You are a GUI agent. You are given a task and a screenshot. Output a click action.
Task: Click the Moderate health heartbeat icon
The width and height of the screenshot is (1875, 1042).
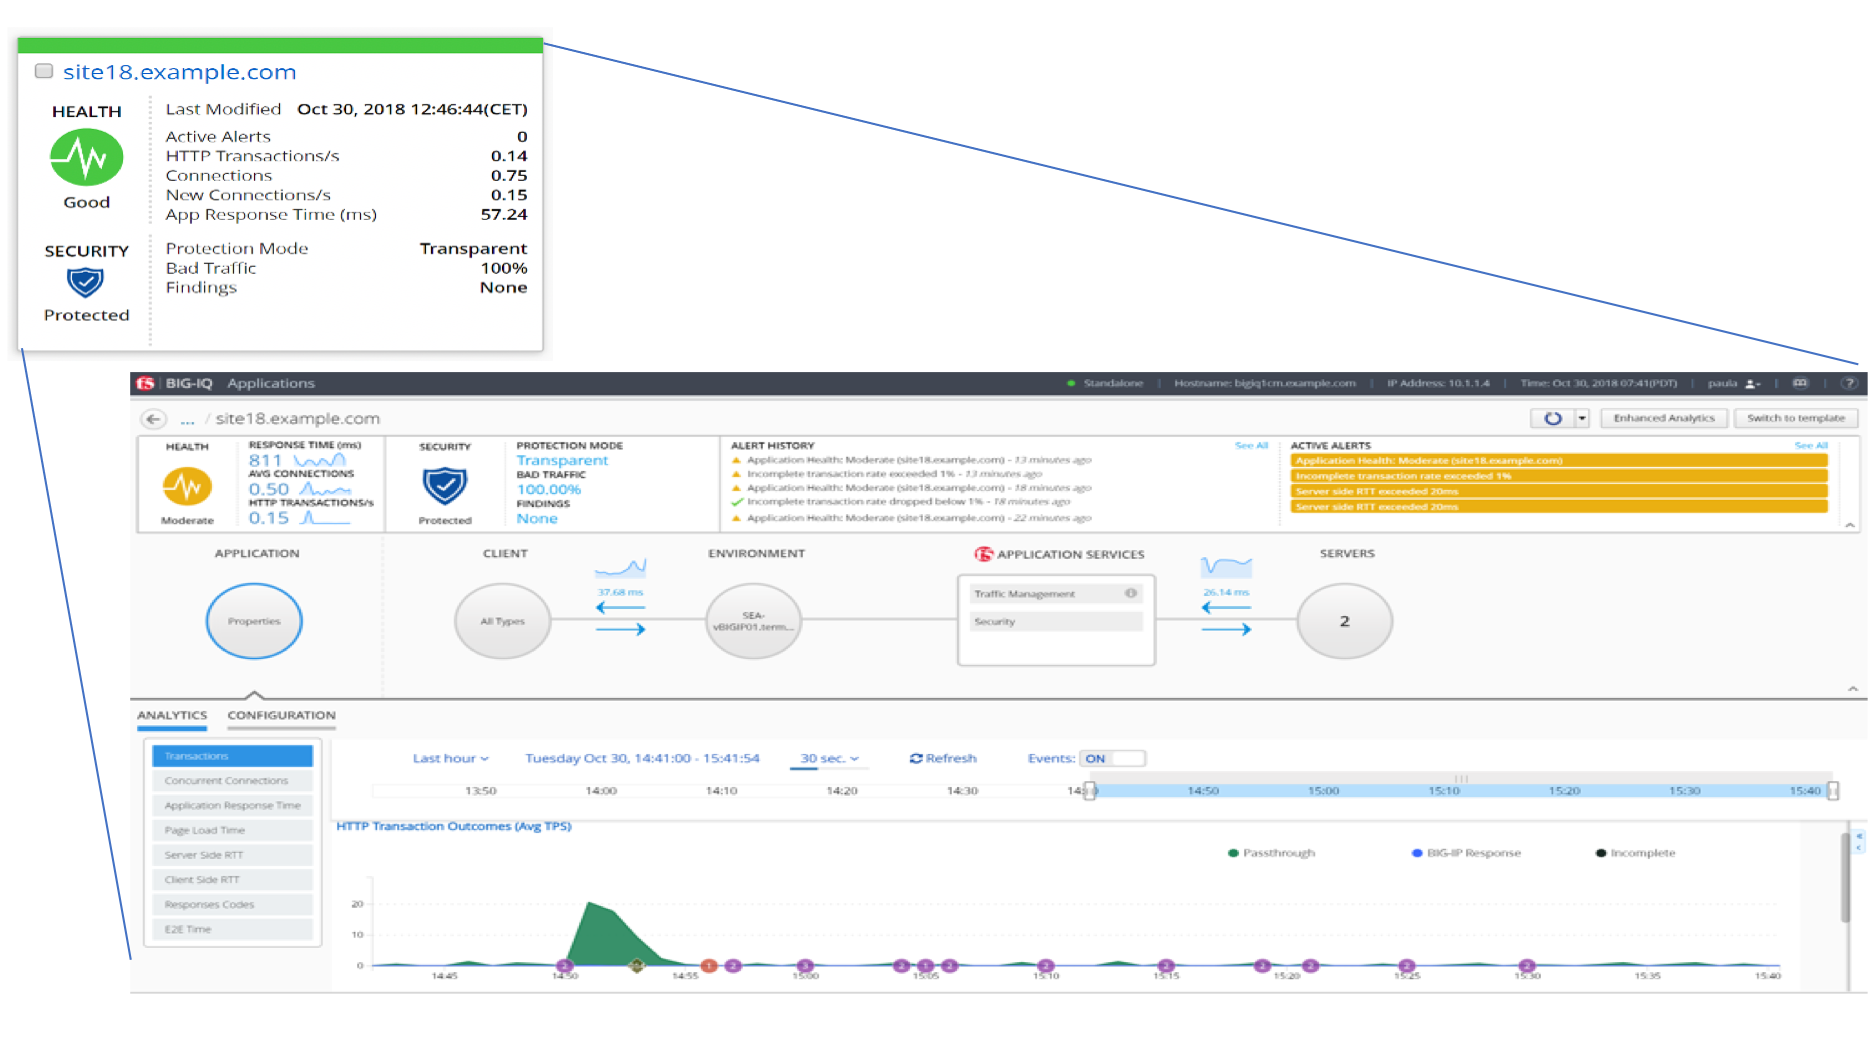(187, 486)
